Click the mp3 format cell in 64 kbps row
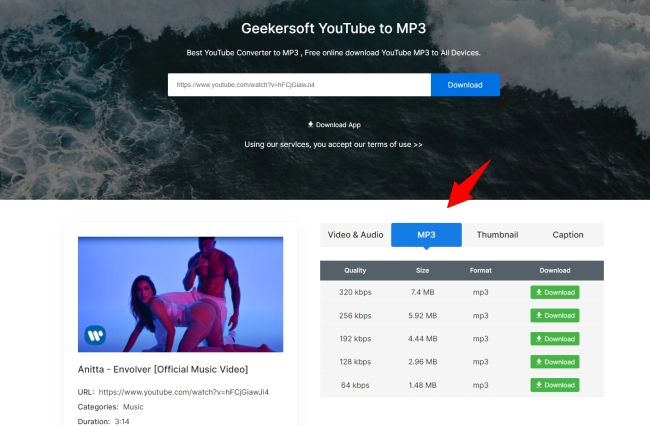Viewport: 650px width, 426px height. [480, 385]
